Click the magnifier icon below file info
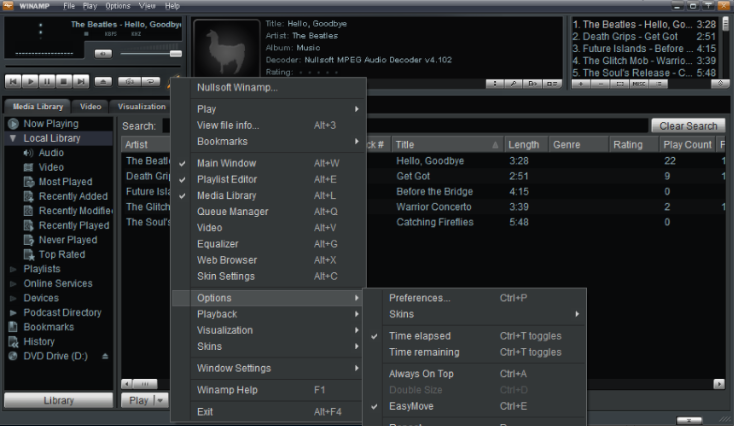 [514, 84]
